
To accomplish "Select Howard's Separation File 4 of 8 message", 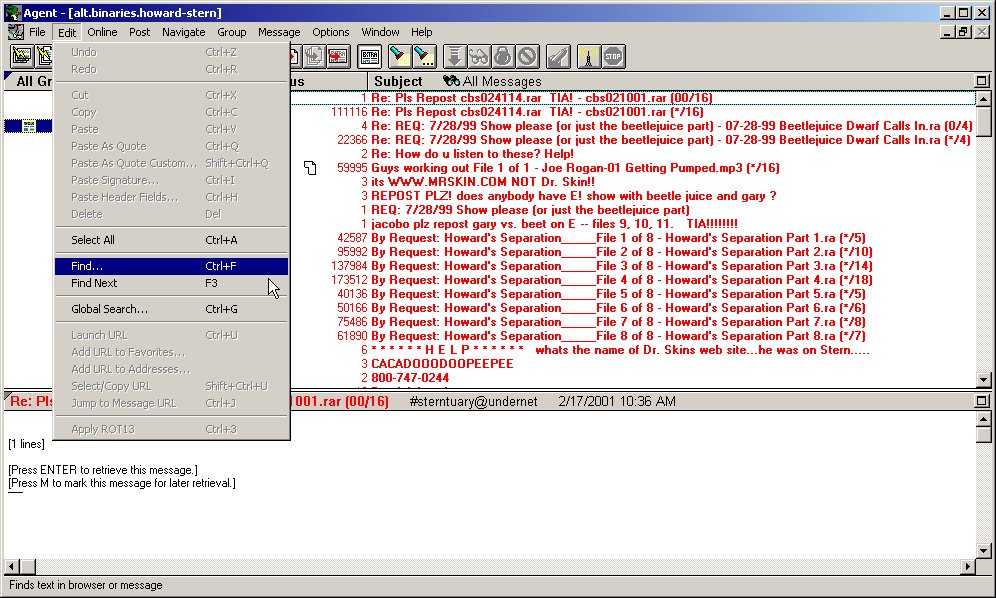I will tap(622, 280).
